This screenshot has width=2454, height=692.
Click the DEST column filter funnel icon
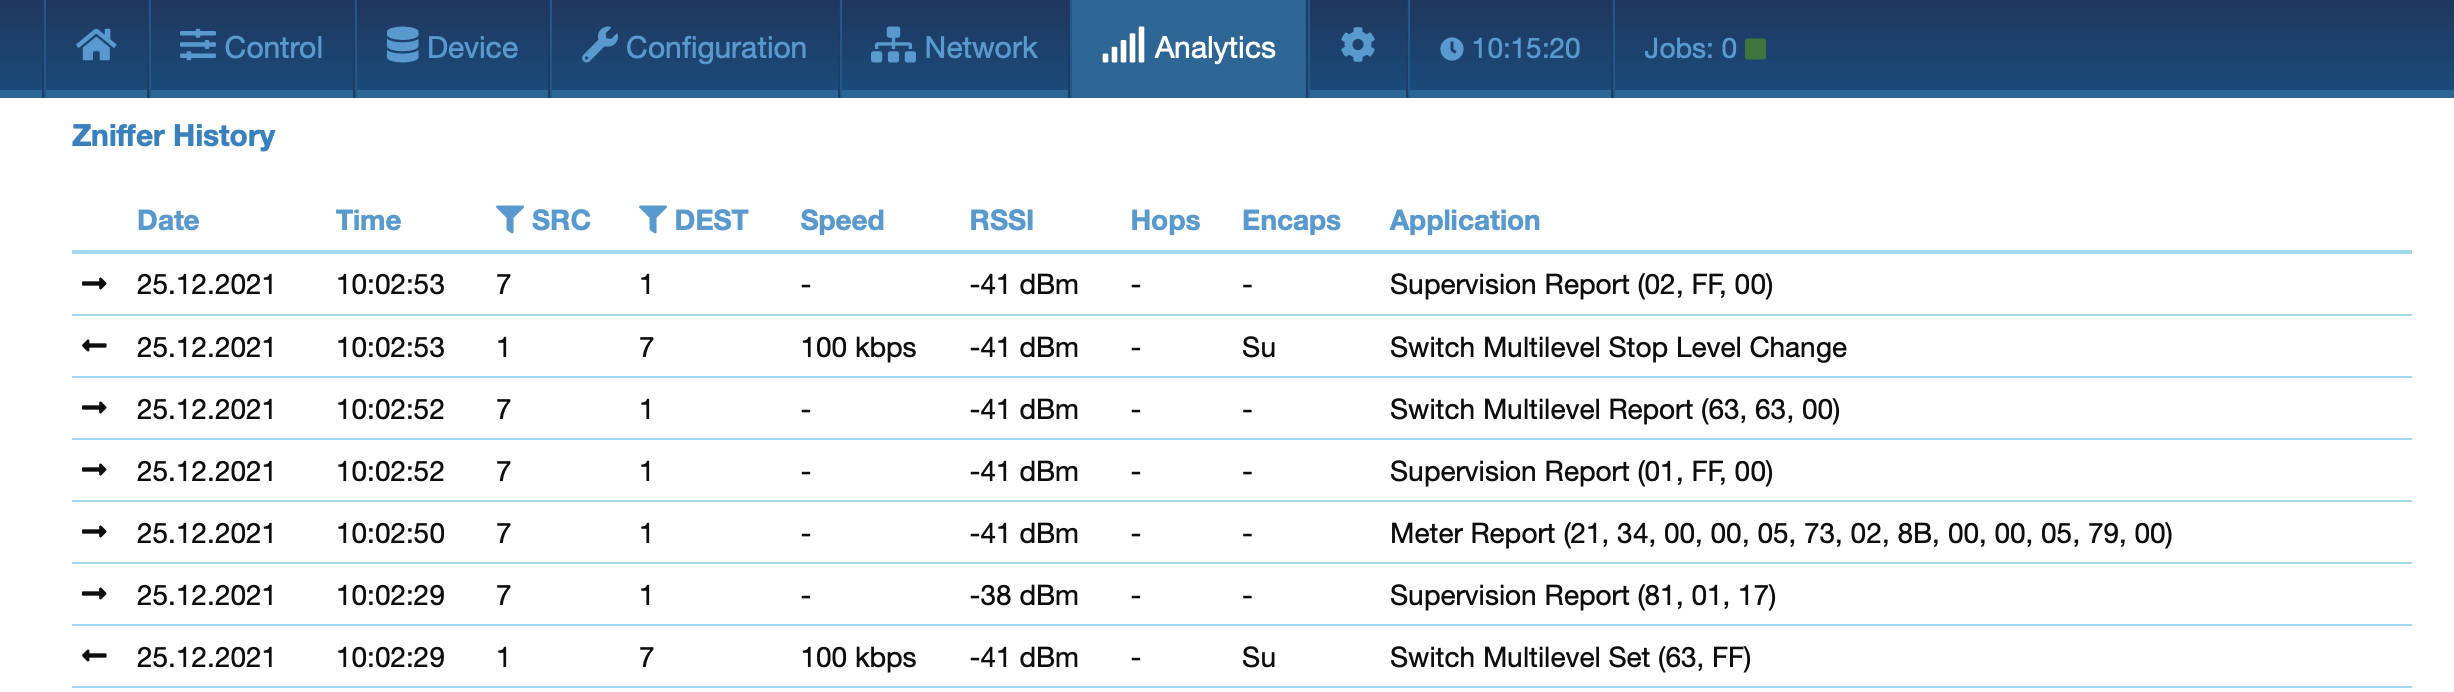point(652,219)
